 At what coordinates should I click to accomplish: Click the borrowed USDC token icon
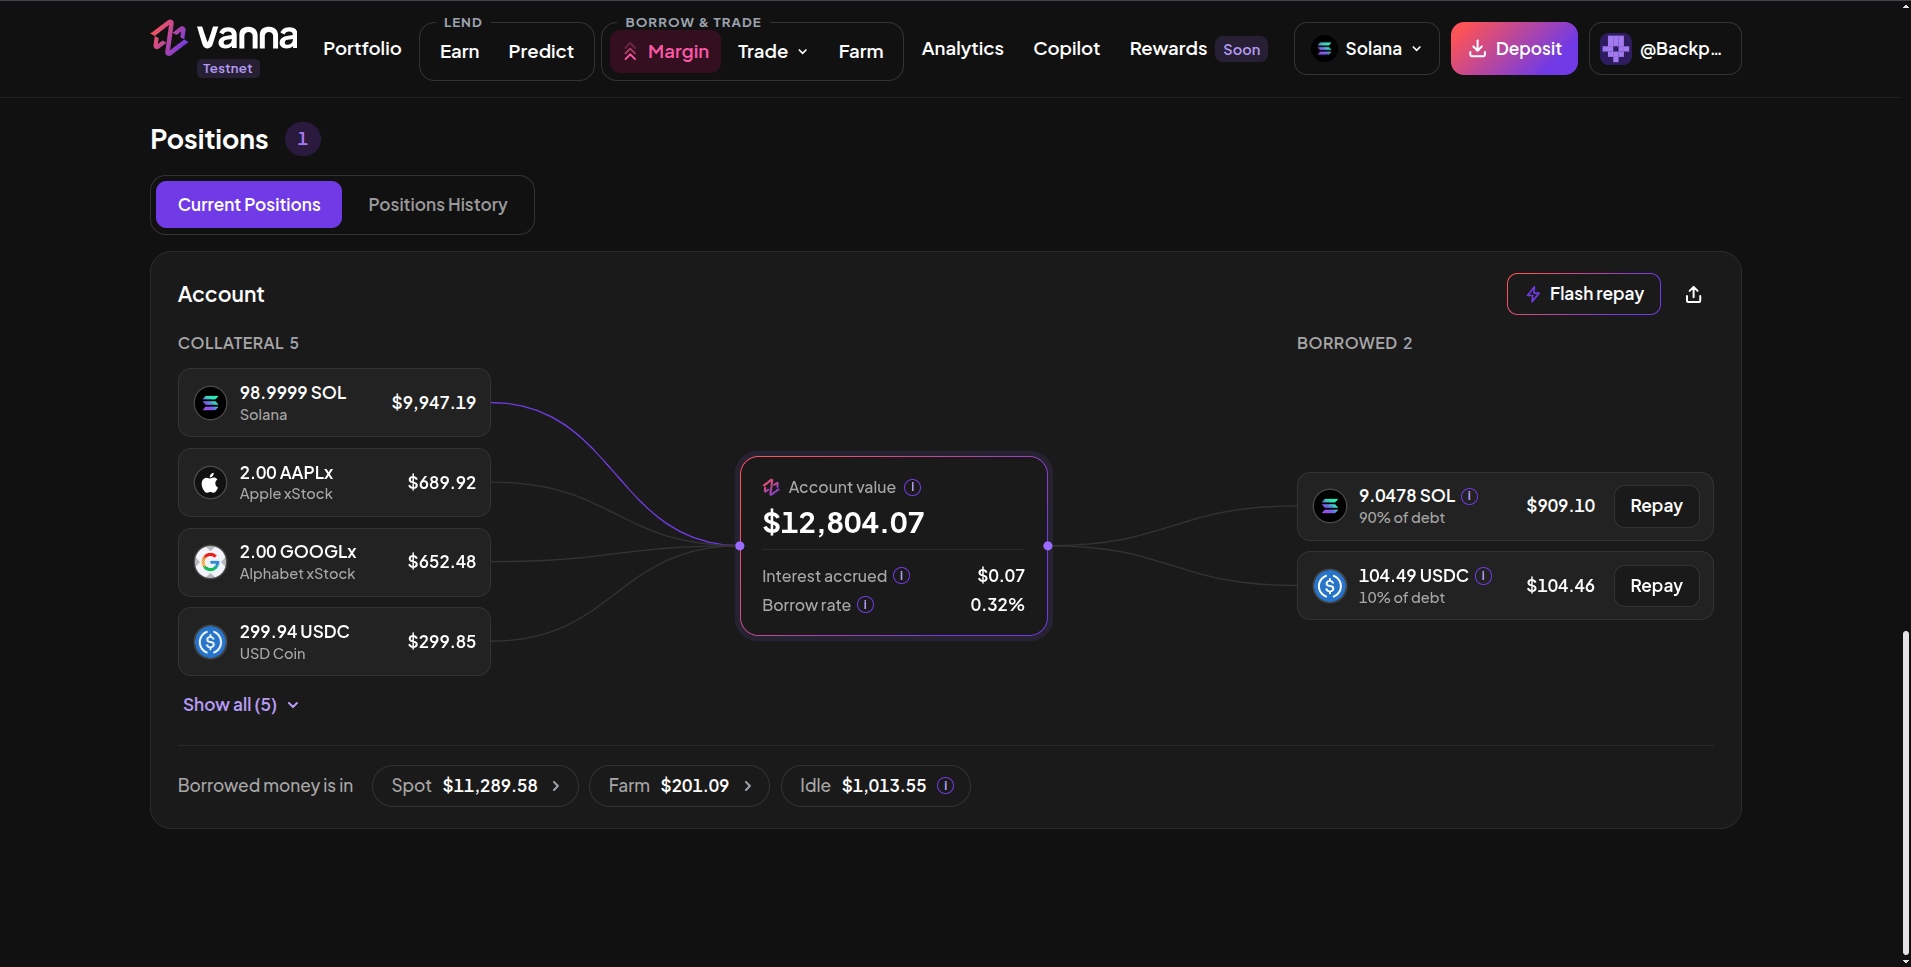[x=1329, y=586]
